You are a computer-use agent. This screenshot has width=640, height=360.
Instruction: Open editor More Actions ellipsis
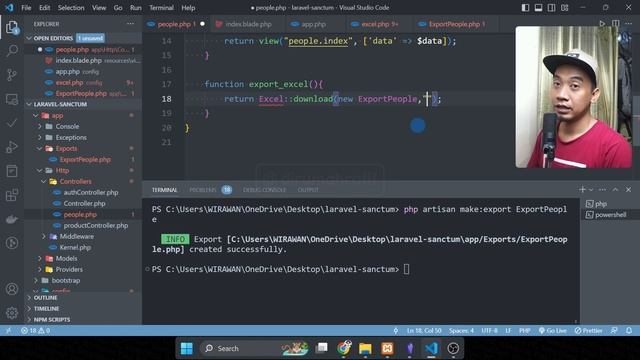pyautogui.click(x=629, y=24)
